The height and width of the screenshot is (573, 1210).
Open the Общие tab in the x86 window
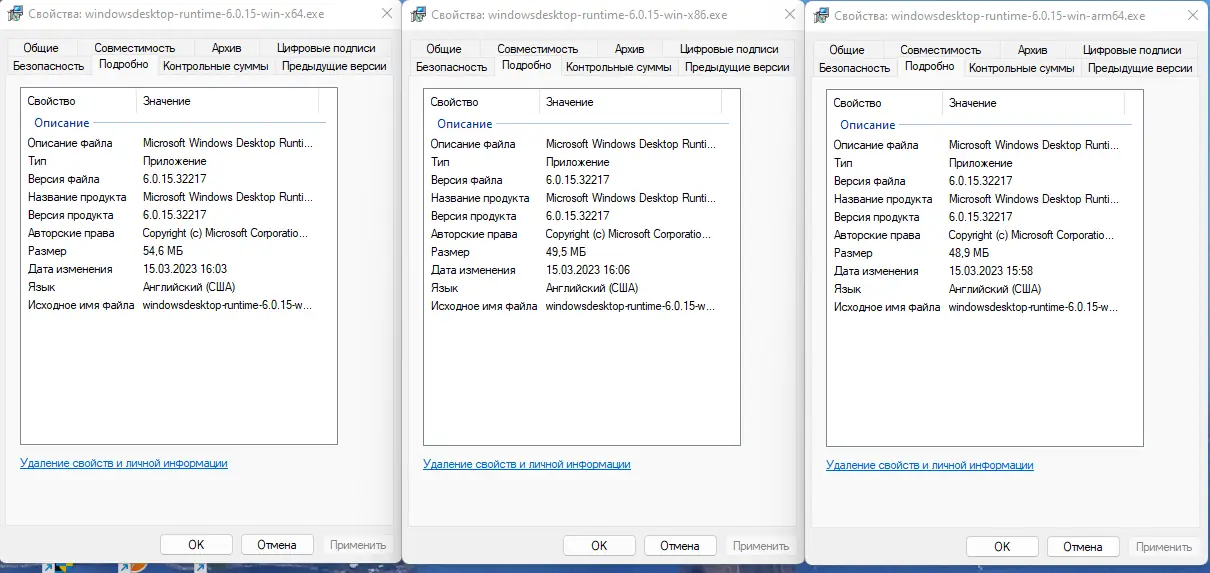coord(443,49)
